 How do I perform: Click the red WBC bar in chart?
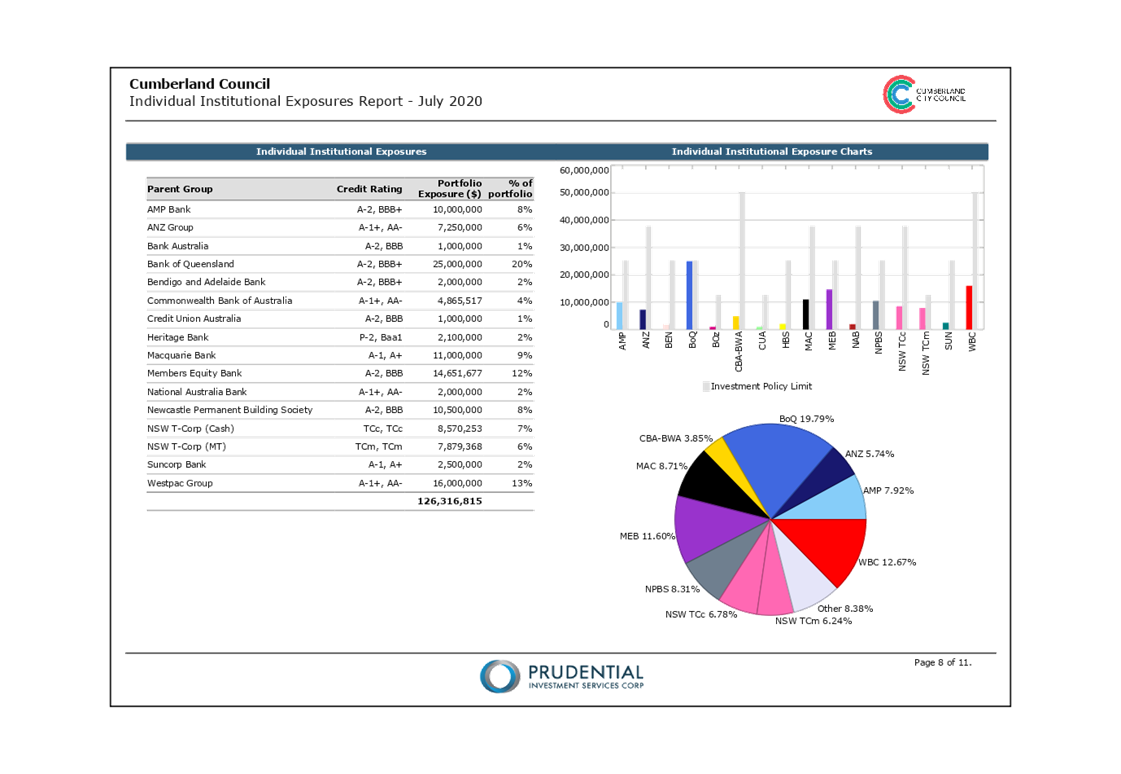[969, 308]
